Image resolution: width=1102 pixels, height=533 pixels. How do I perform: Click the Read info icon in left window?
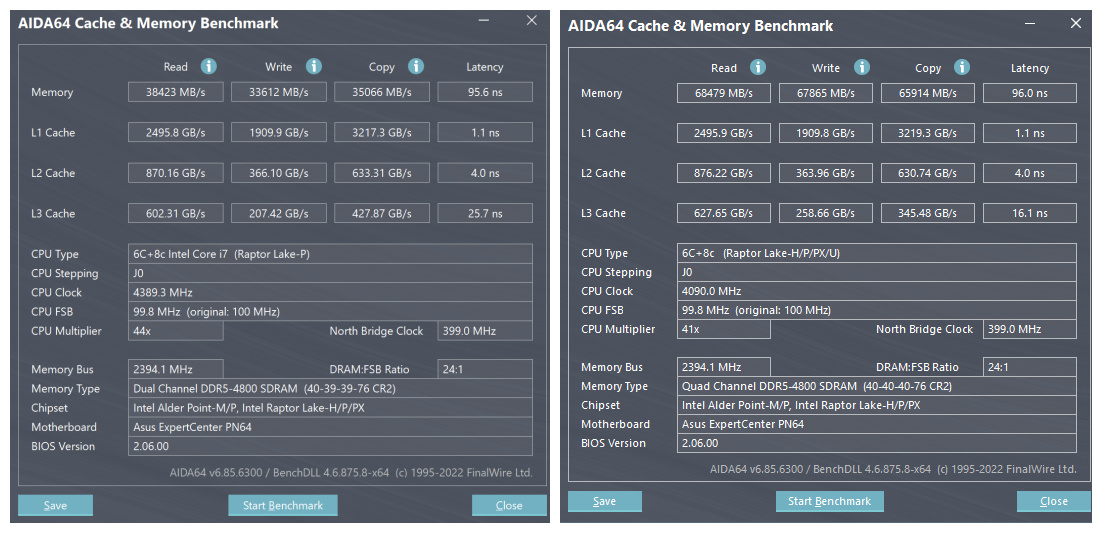point(209,67)
